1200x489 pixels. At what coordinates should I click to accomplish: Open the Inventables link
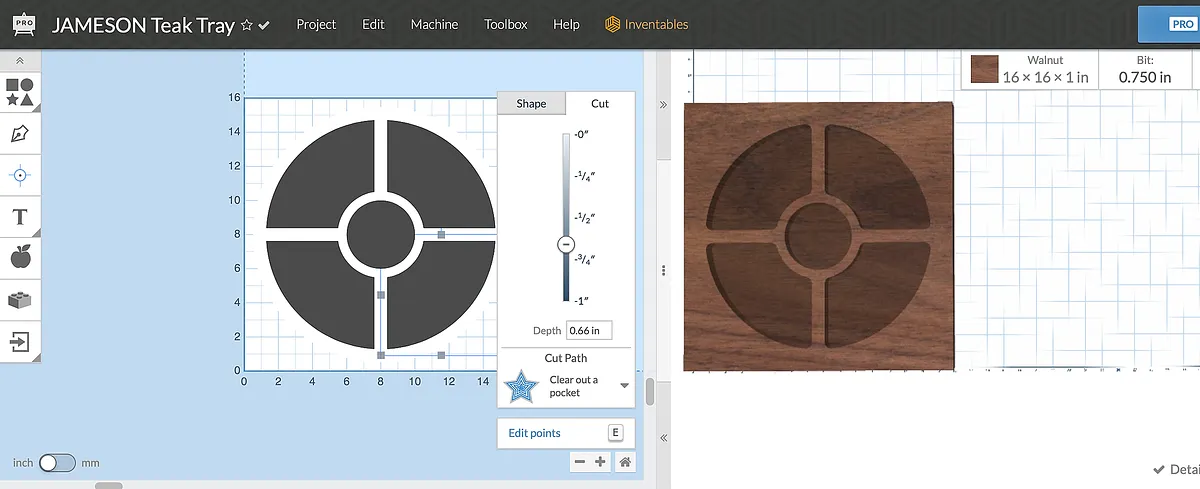(647, 24)
